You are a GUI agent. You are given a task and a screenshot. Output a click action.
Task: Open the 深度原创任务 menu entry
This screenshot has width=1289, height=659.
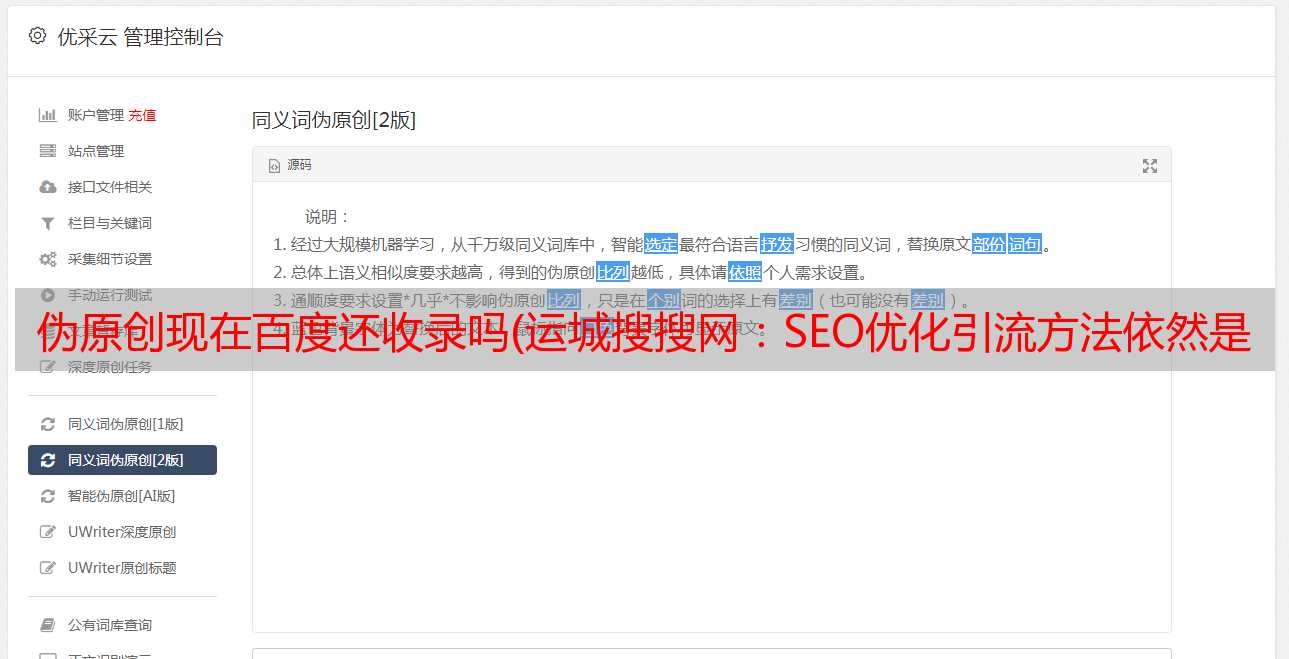tap(122, 367)
